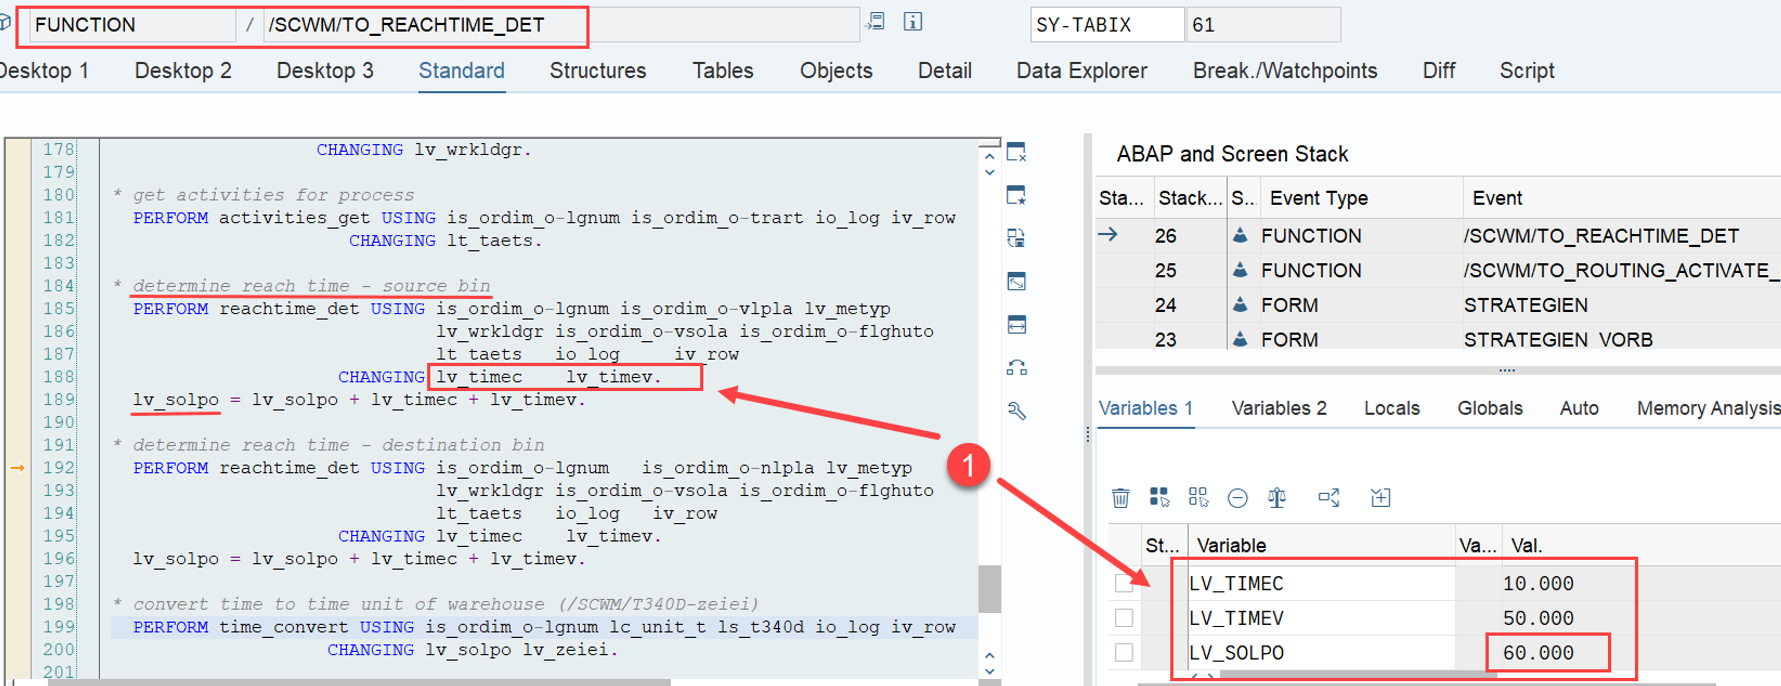Click the circled minus icon in variables toolbar
This screenshot has width=1781, height=686.
pyautogui.click(x=1238, y=497)
